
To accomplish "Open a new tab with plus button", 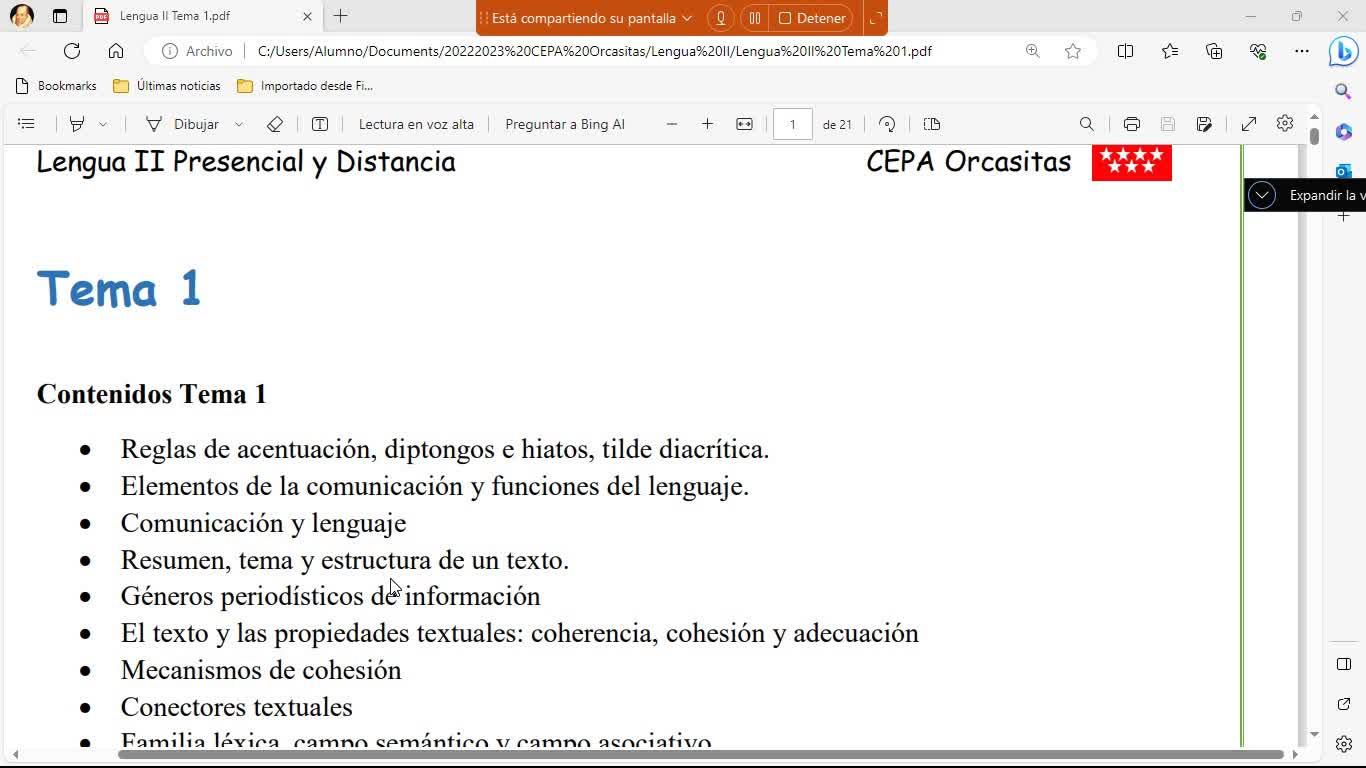I will point(340,16).
